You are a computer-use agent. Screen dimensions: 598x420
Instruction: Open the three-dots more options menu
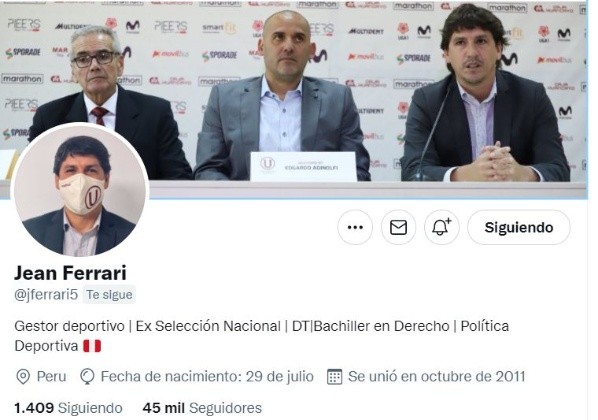coord(355,228)
